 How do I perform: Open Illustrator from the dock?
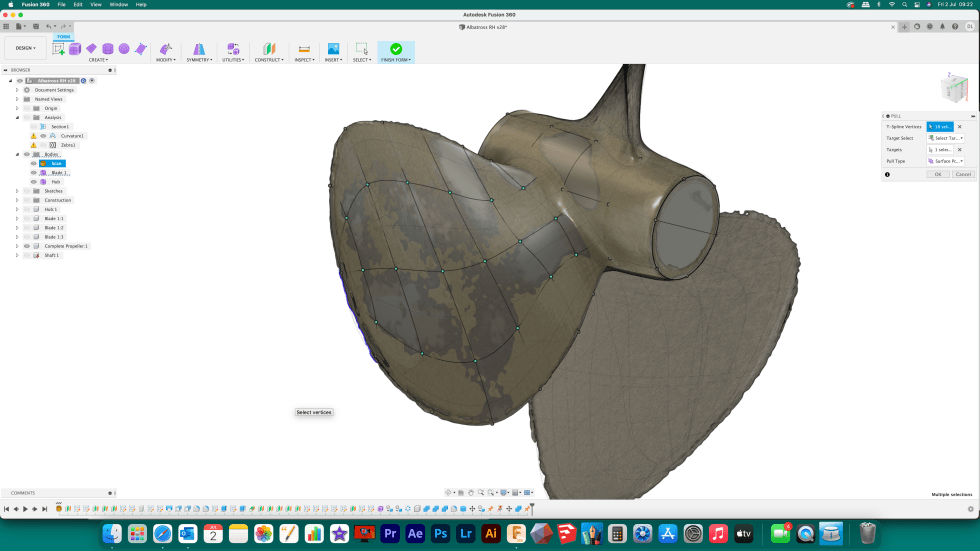[x=491, y=534]
